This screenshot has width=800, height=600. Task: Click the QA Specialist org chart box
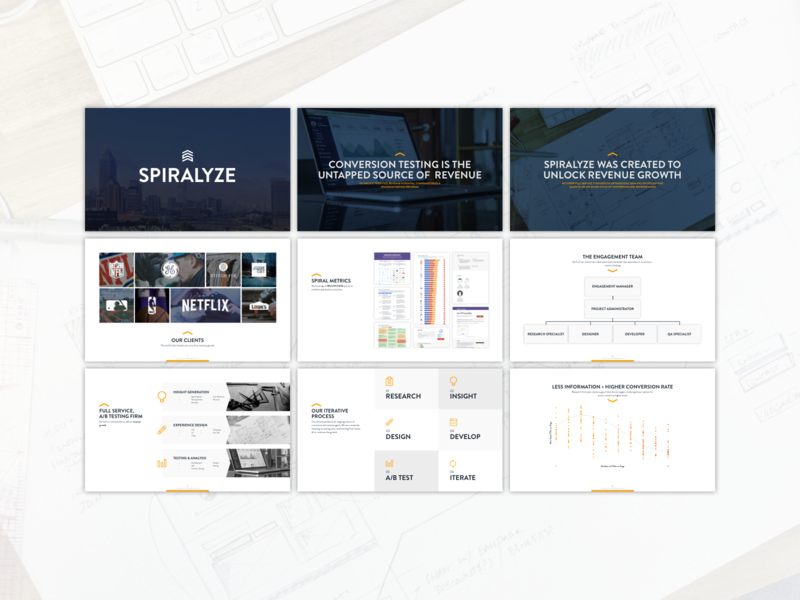[679, 334]
